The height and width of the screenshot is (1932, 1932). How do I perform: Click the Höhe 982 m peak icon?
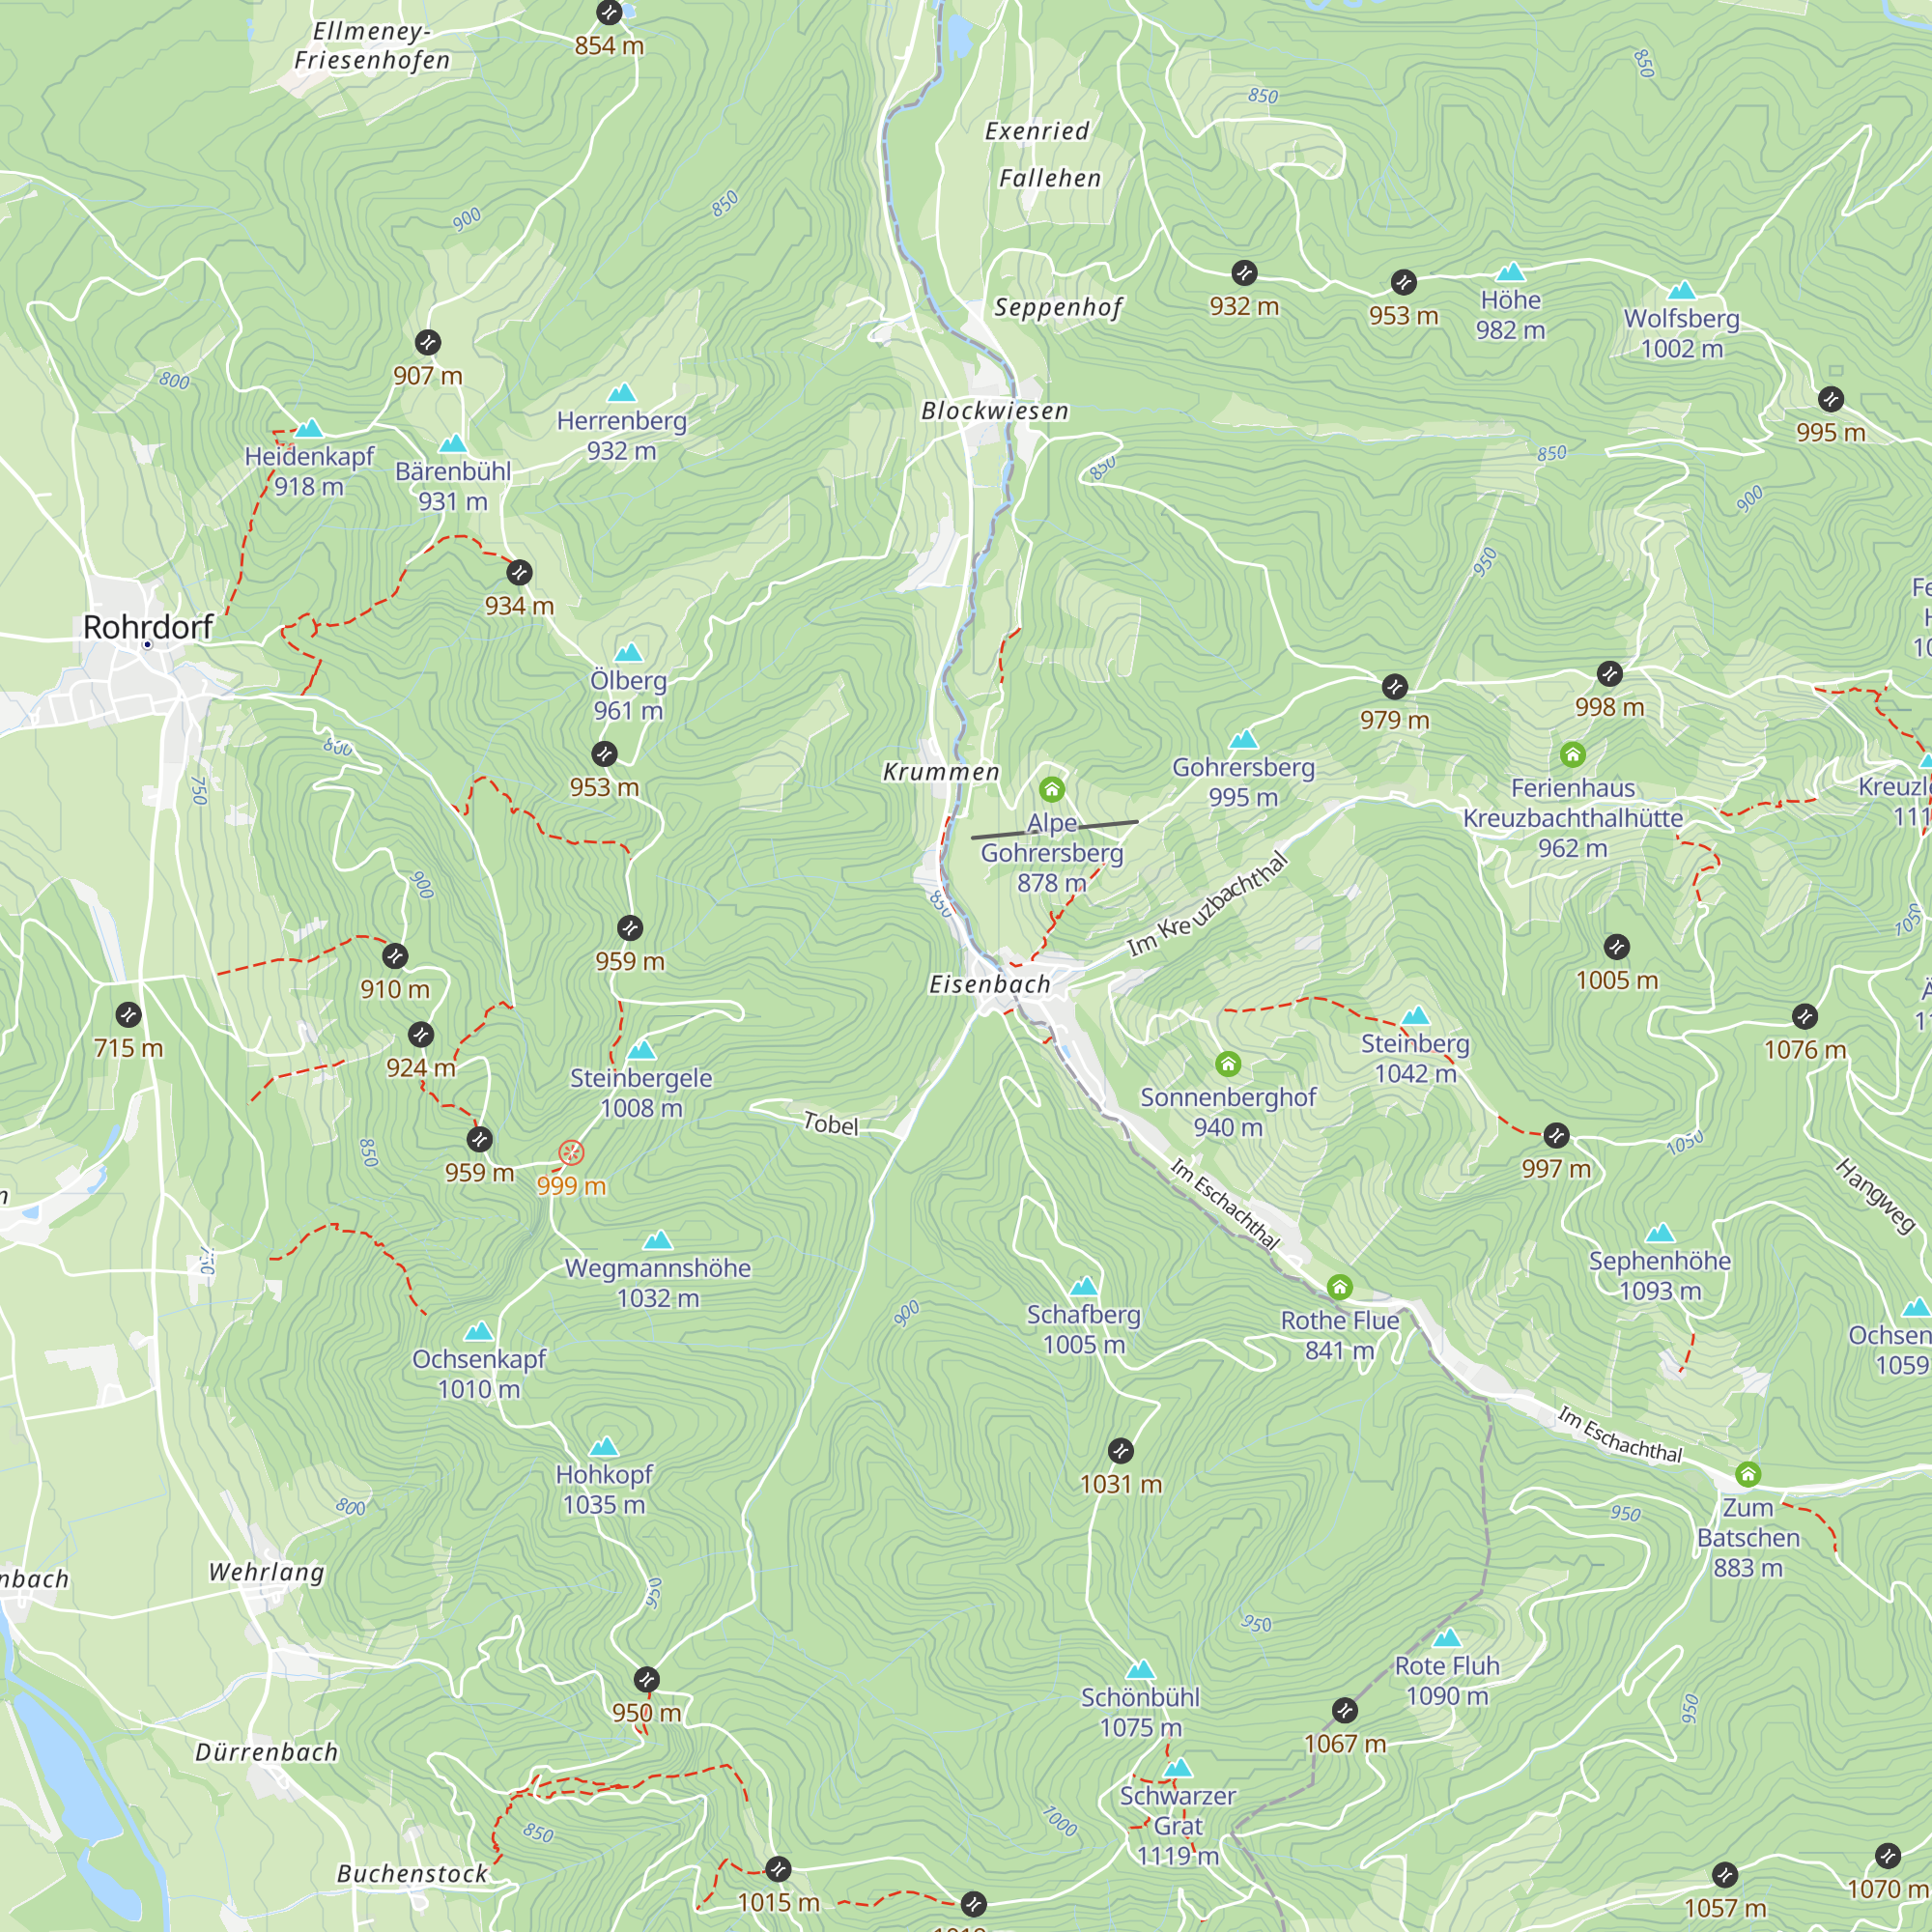click(x=1510, y=272)
